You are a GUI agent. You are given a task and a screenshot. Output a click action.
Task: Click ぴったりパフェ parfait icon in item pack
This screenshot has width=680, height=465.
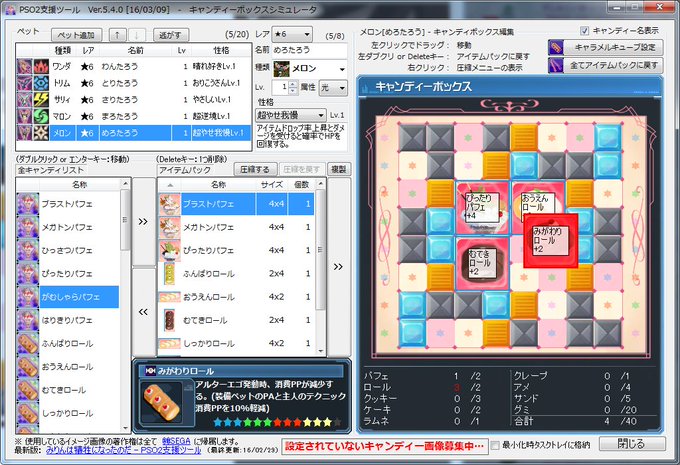pos(170,250)
